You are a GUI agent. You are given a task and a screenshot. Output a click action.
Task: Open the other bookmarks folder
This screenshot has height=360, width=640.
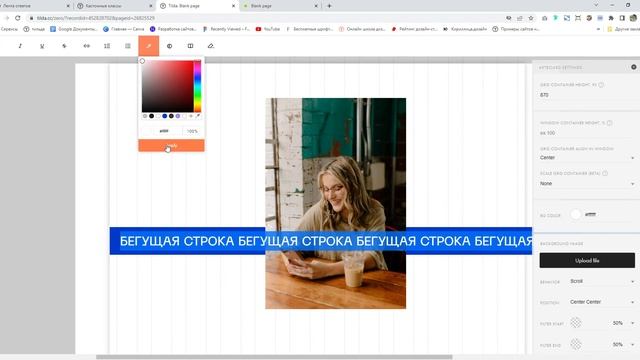(623, 29)
